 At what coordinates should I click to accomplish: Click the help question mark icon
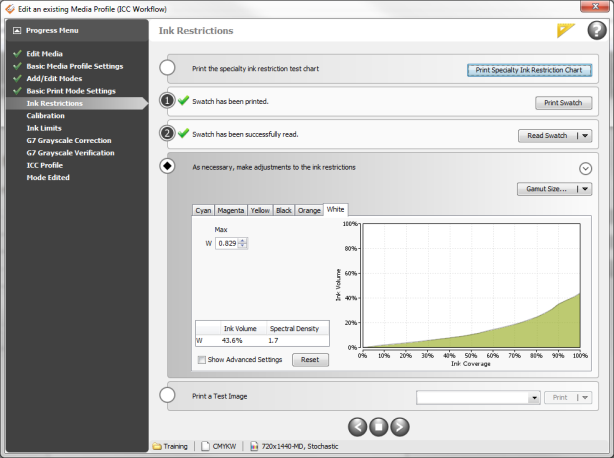tap(597, 30)
